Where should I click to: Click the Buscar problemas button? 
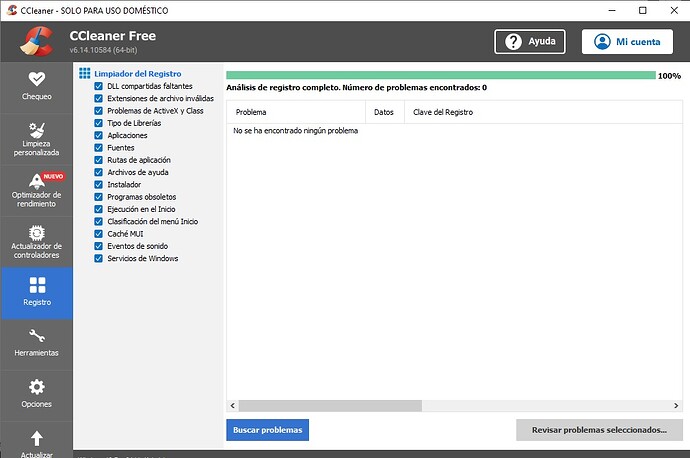click(268, 430)
